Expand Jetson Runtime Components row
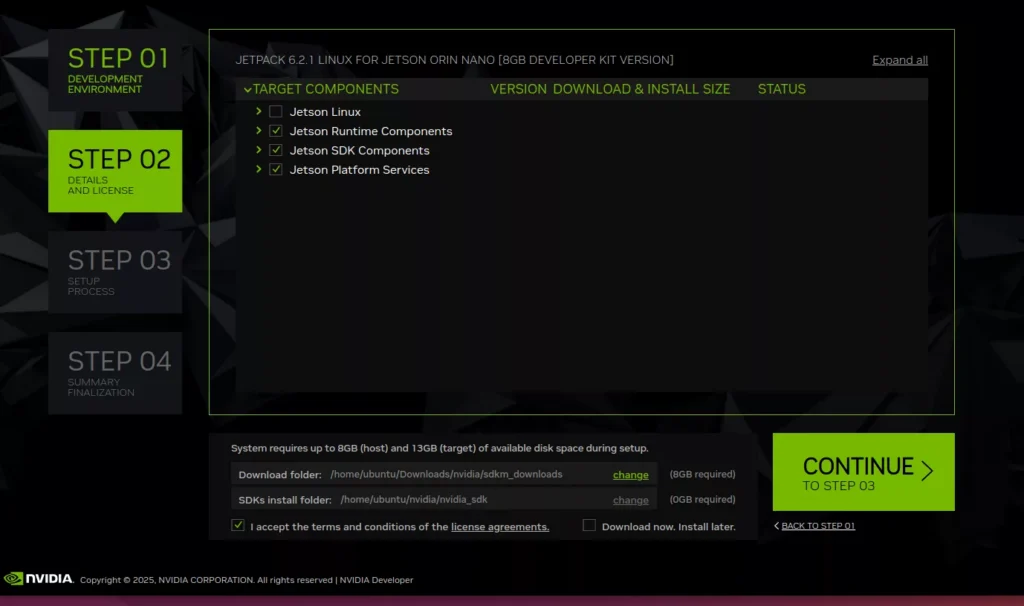This screenshot has width=1024, height=606. (x=259, y=131)
